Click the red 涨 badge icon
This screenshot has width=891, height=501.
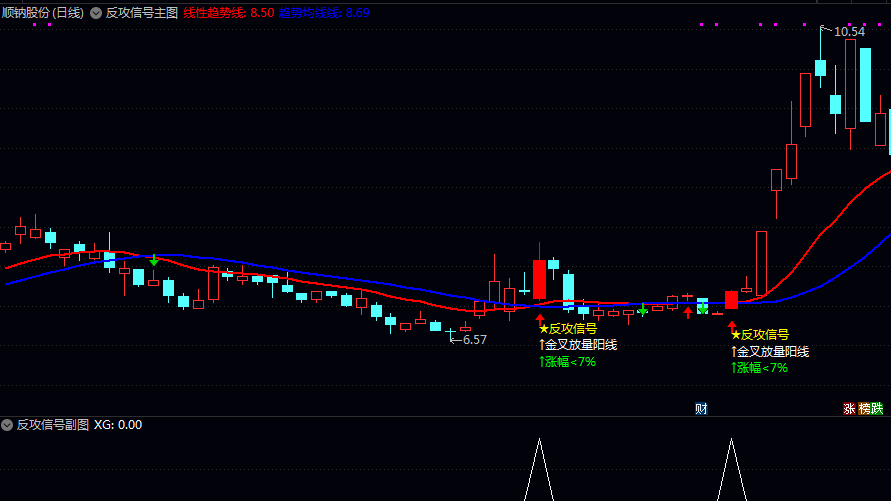pos(849,408)
